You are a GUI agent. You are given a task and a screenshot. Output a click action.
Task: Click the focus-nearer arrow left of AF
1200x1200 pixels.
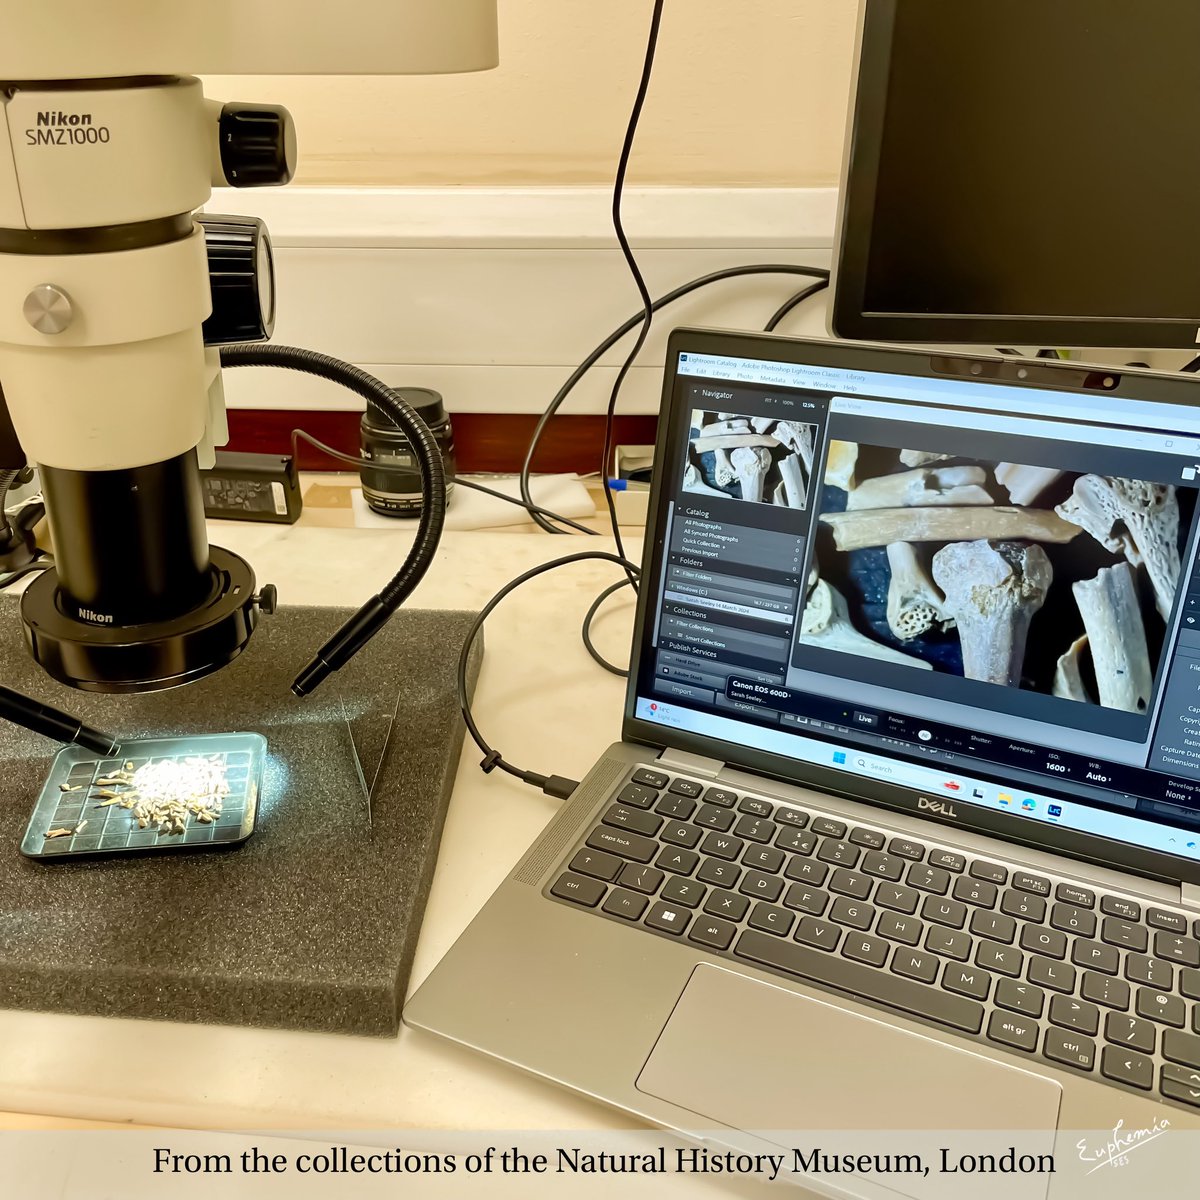tap(913, 733)
